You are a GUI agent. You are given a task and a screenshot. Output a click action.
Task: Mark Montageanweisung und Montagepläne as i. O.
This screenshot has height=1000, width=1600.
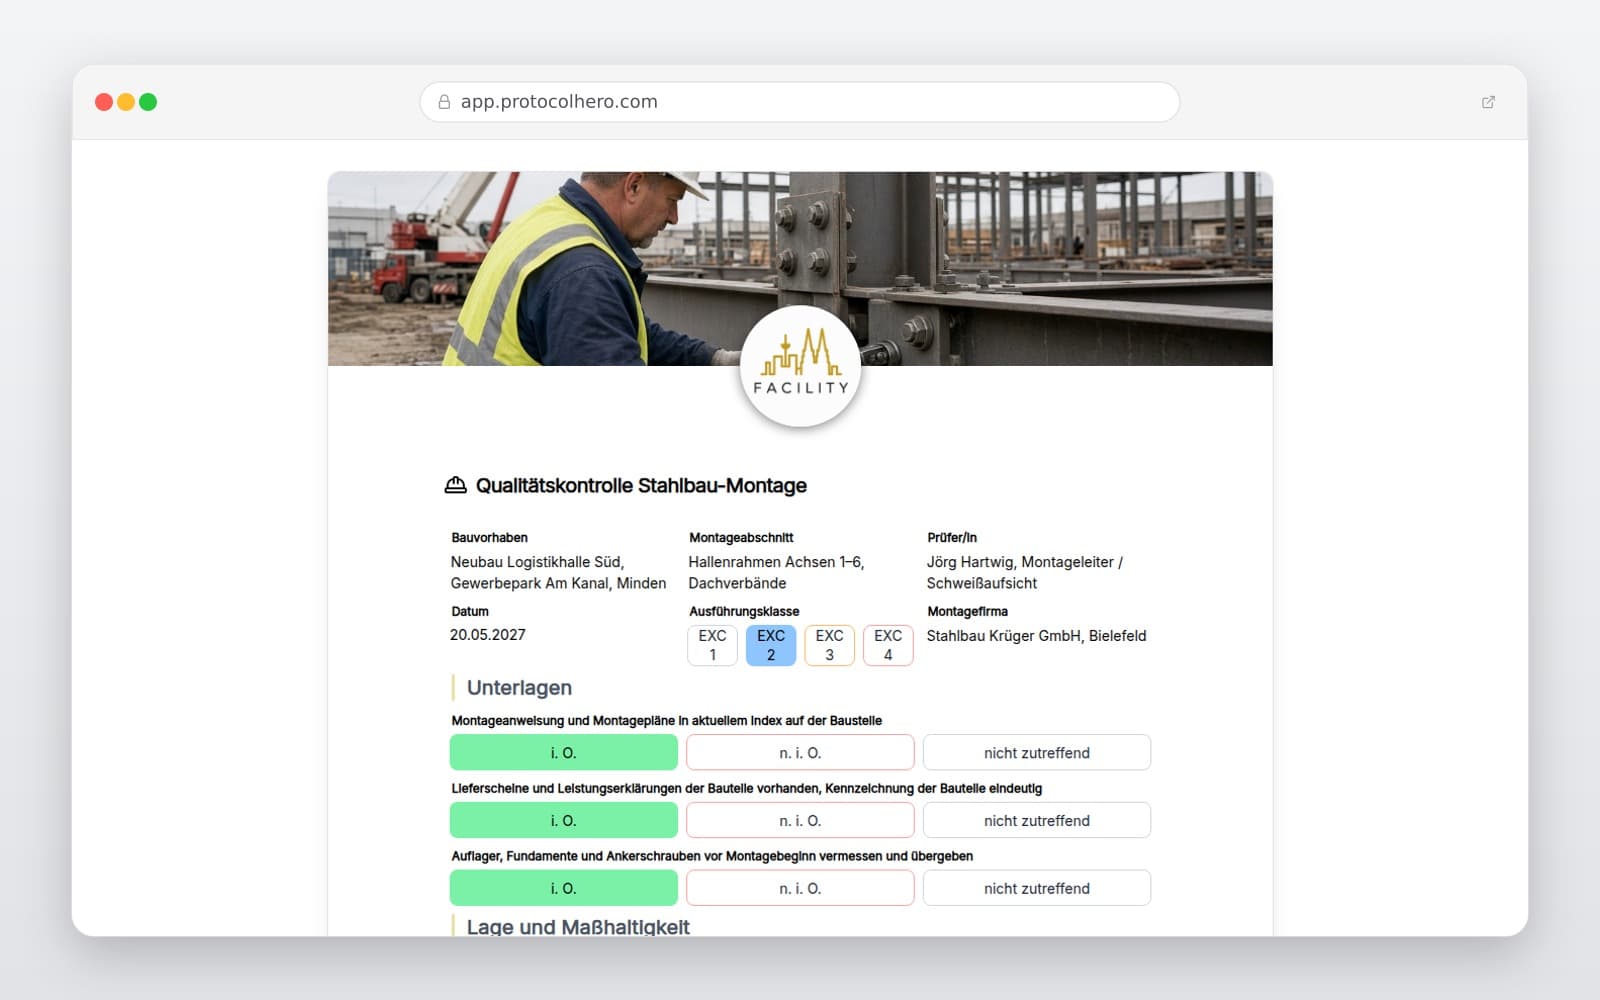coord(564,752)
